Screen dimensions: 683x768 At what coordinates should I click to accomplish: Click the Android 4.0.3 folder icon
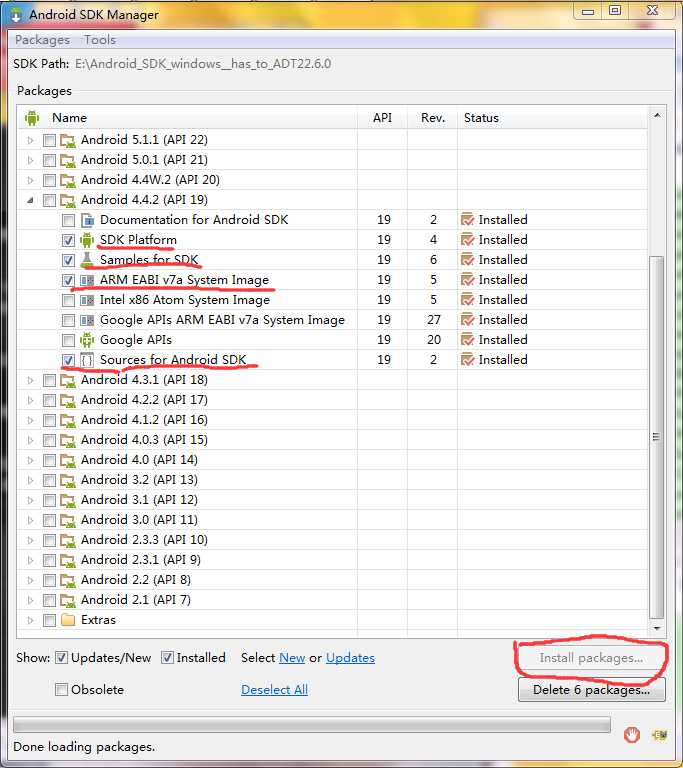click(x=68, y=440)
